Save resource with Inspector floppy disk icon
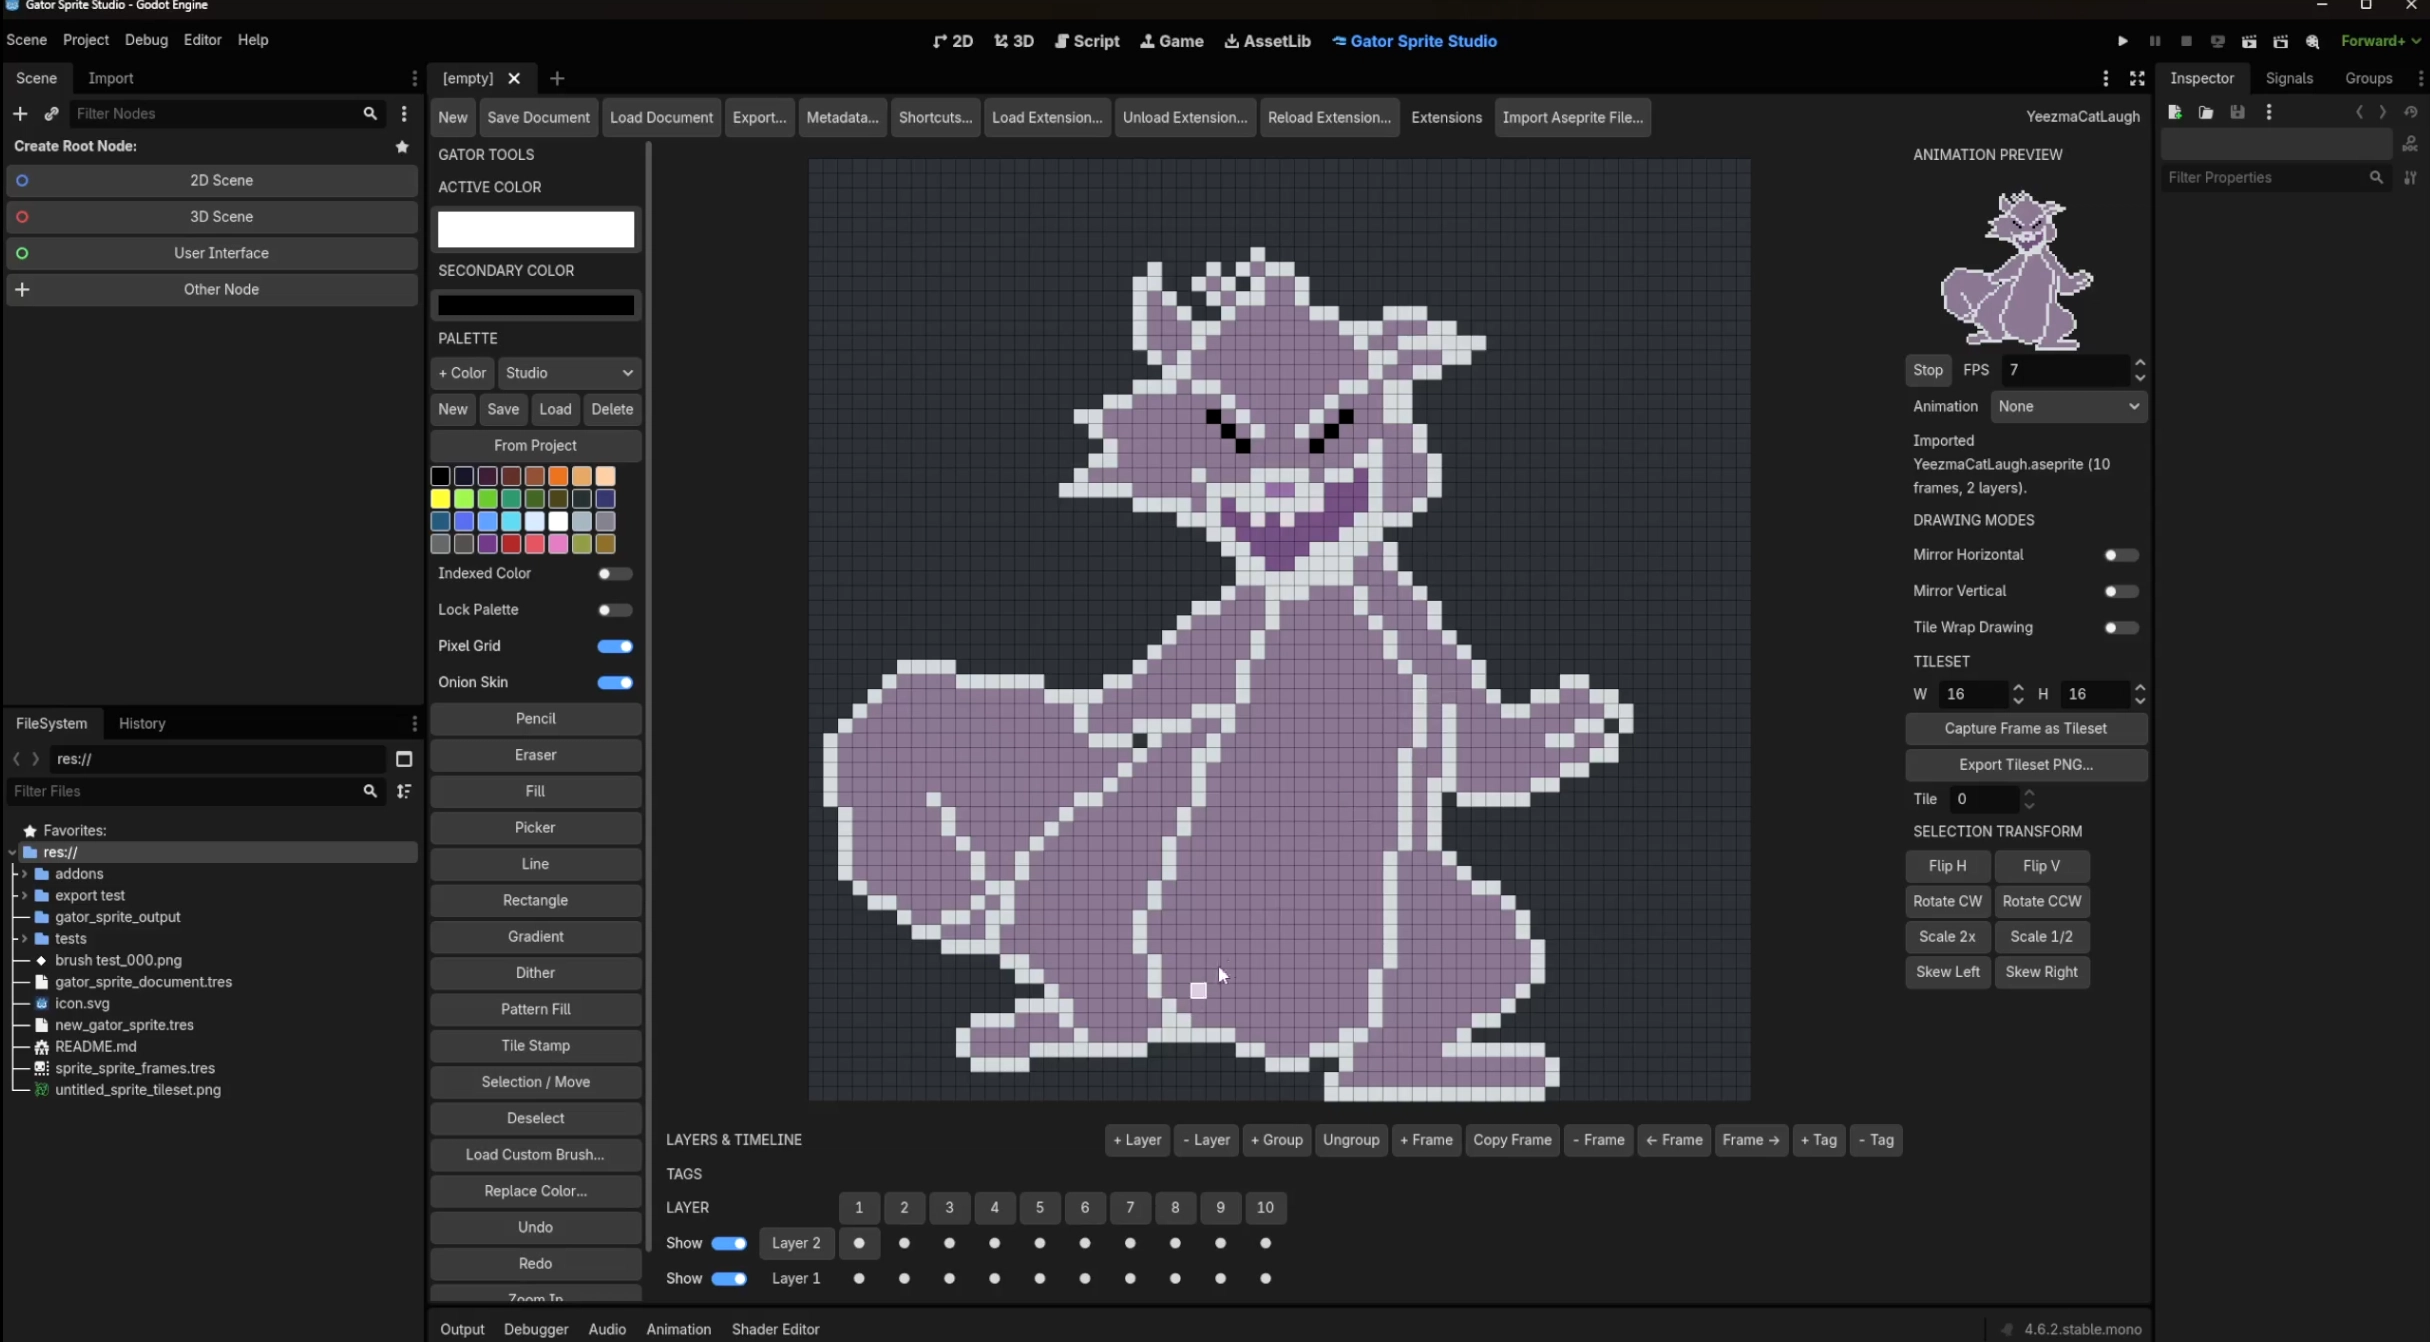The image size is (2430, 1342). 2237,112
